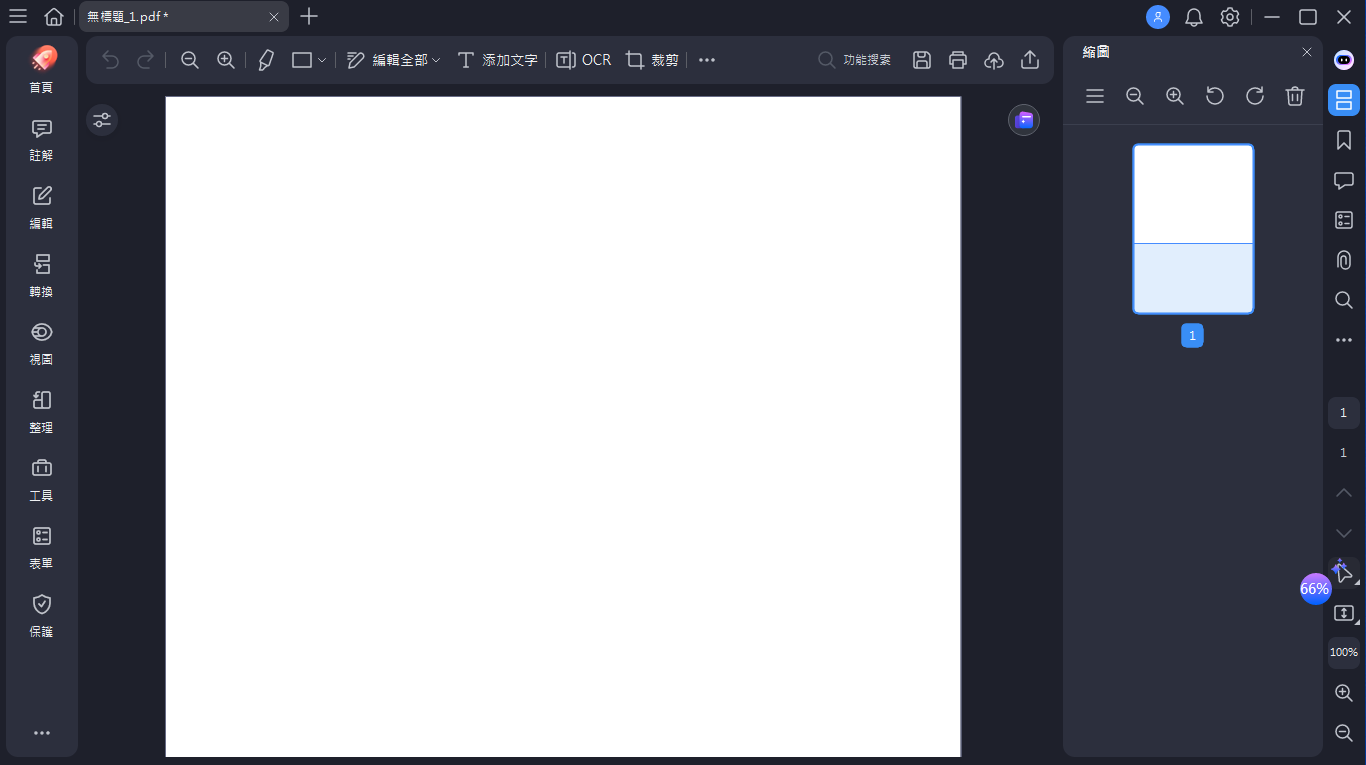Select the highlighter pen tool

point(266,60)
